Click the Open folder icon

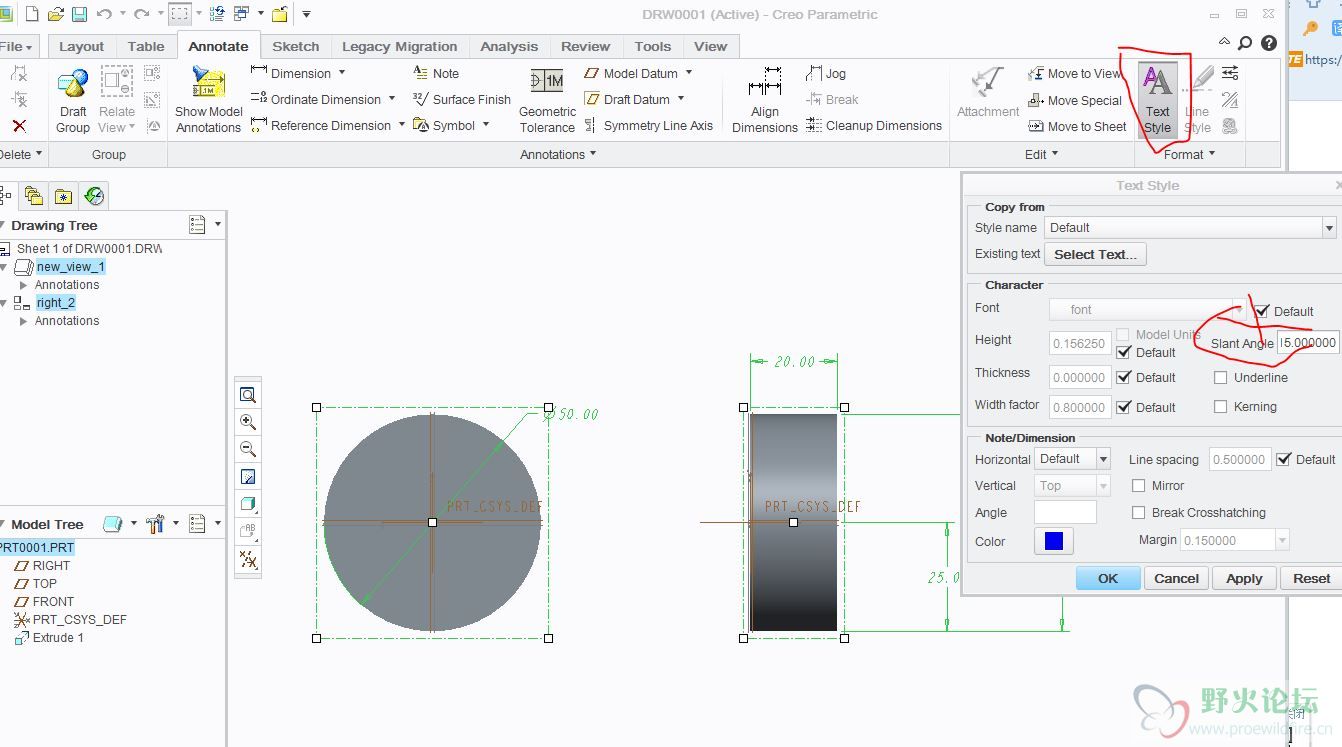(x=56, y=14)
